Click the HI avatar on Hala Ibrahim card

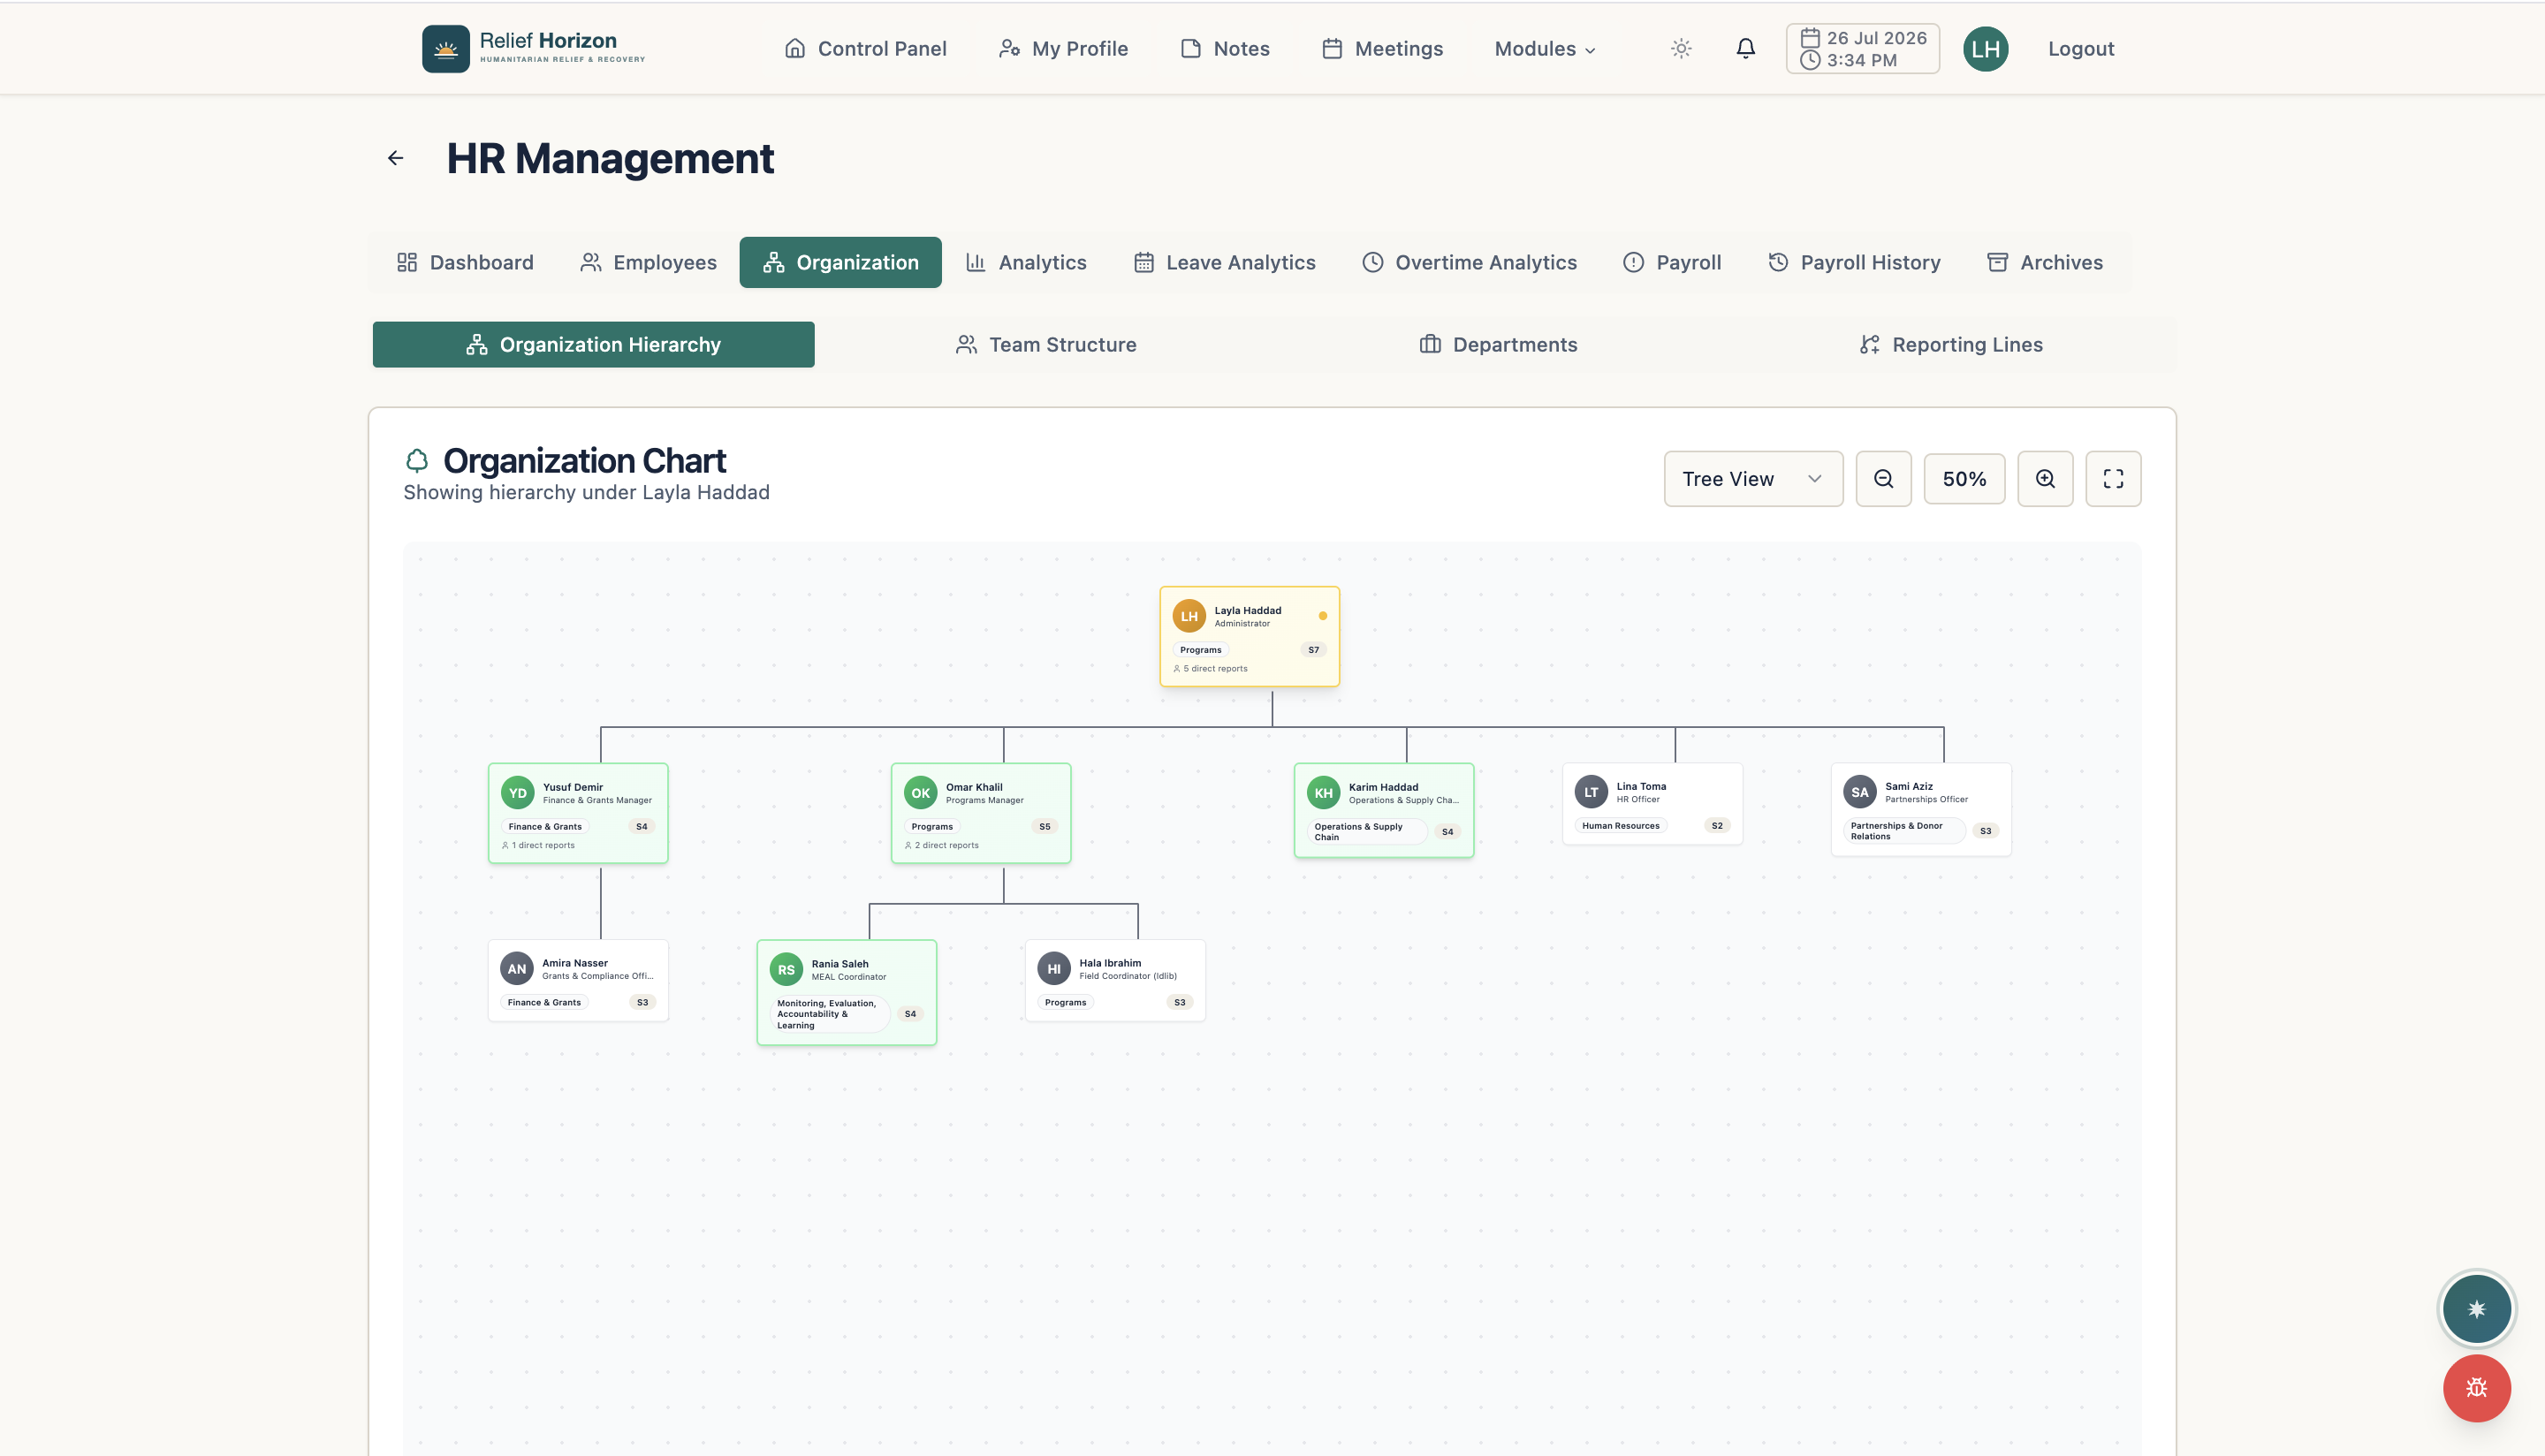coord(1054,969)
